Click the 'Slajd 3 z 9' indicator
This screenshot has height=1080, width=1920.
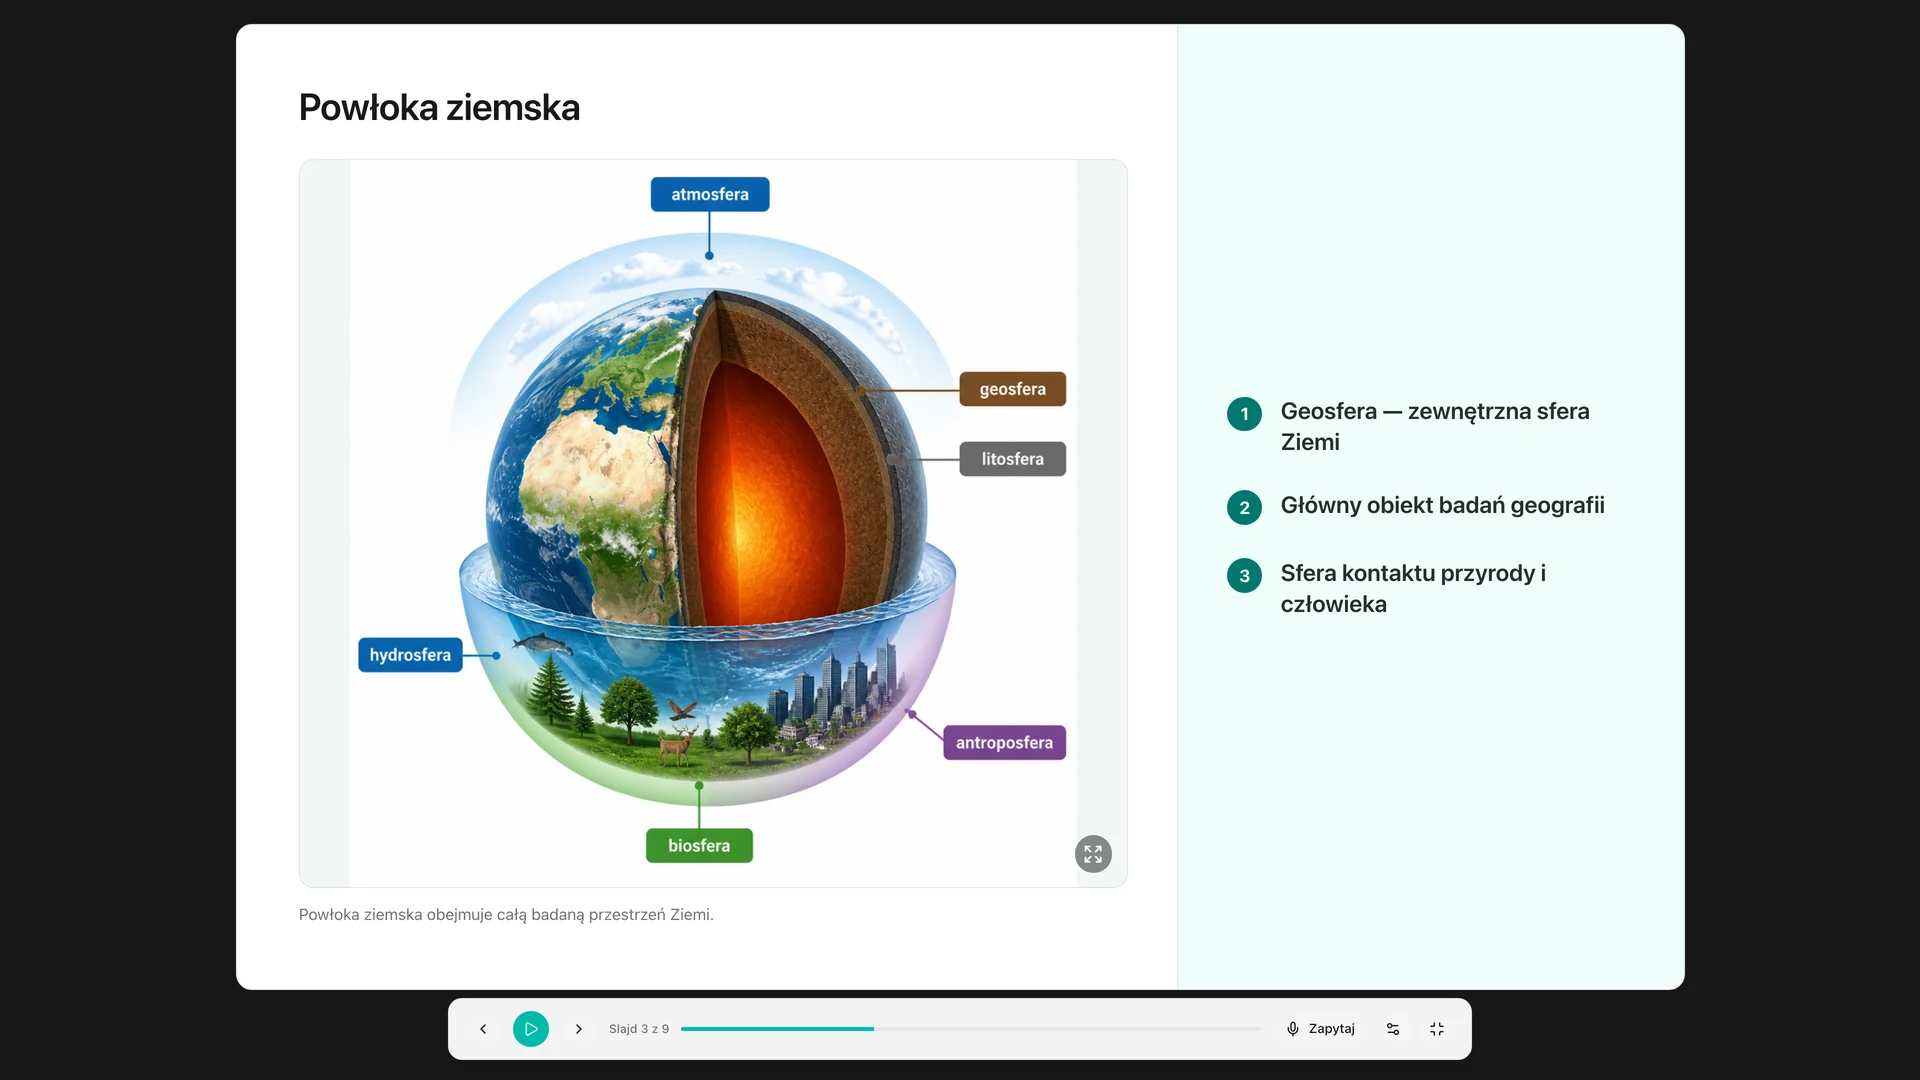(x=639, y=1029)
